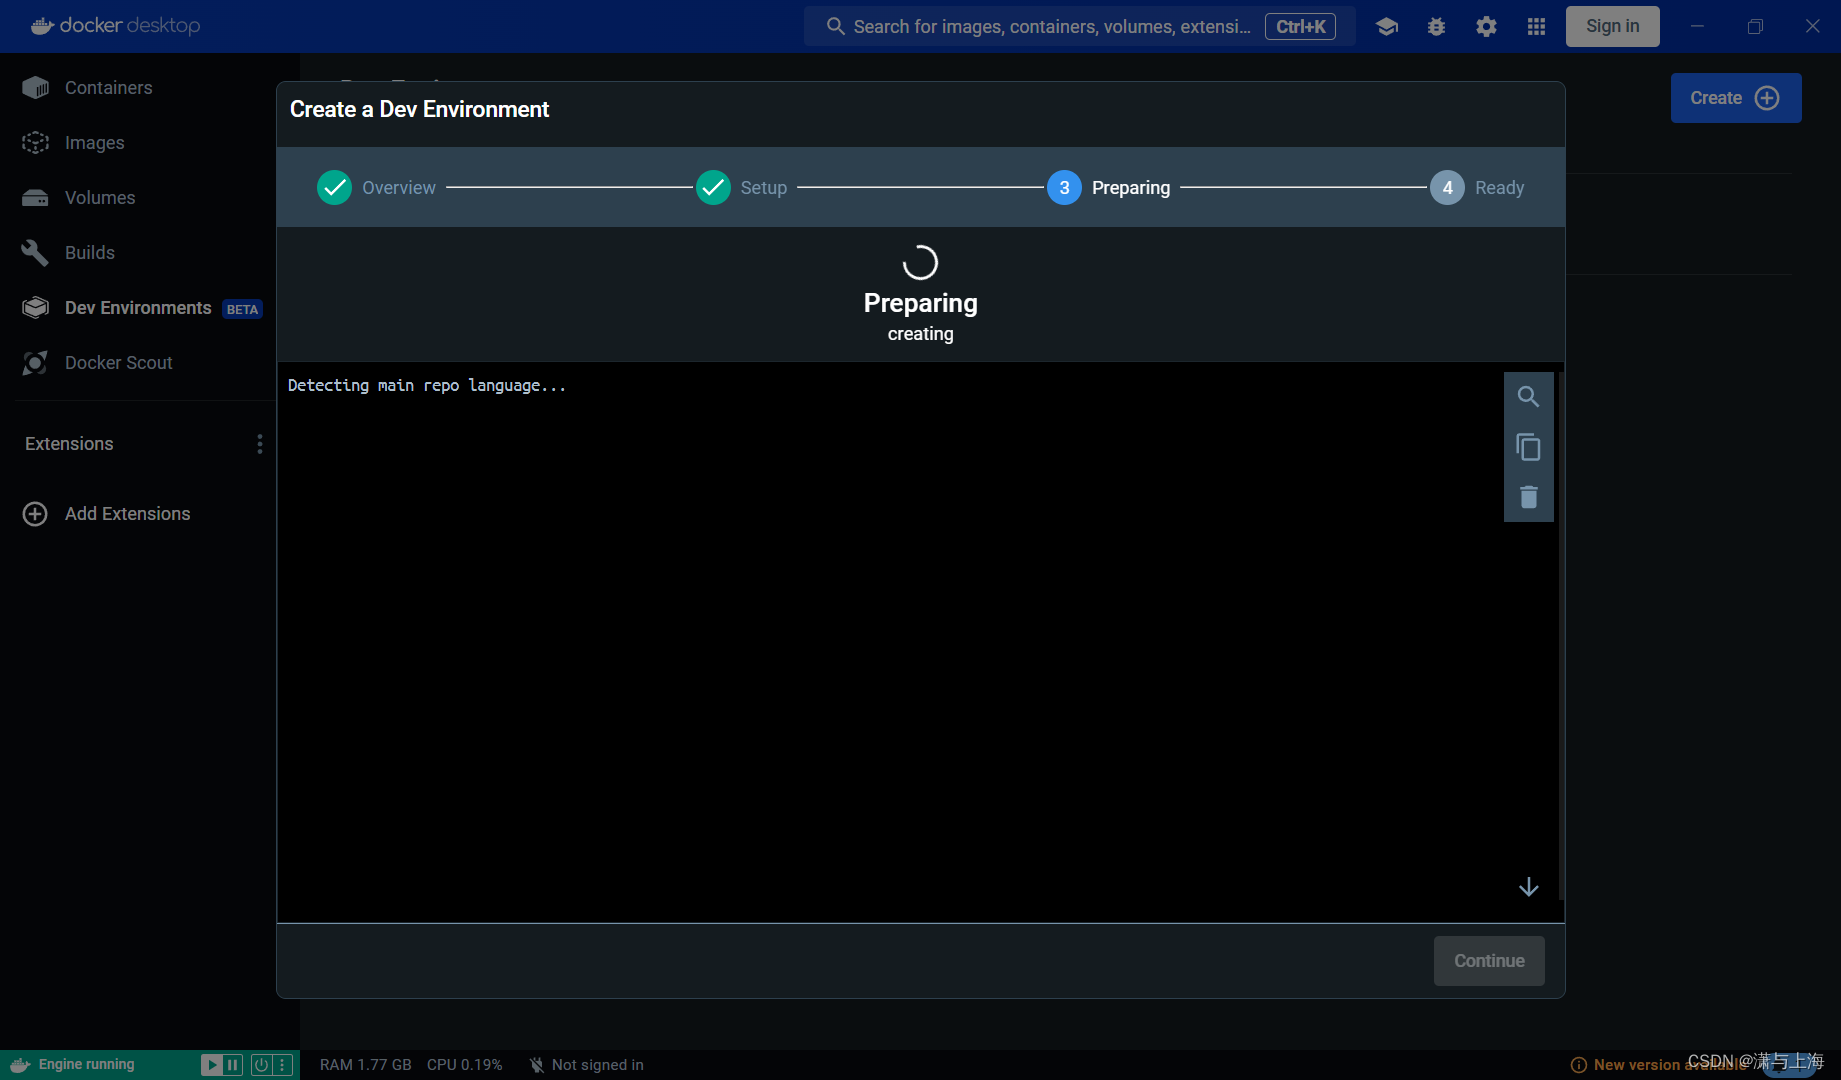
Task: Click the Create button
Action: [1735, 98]
